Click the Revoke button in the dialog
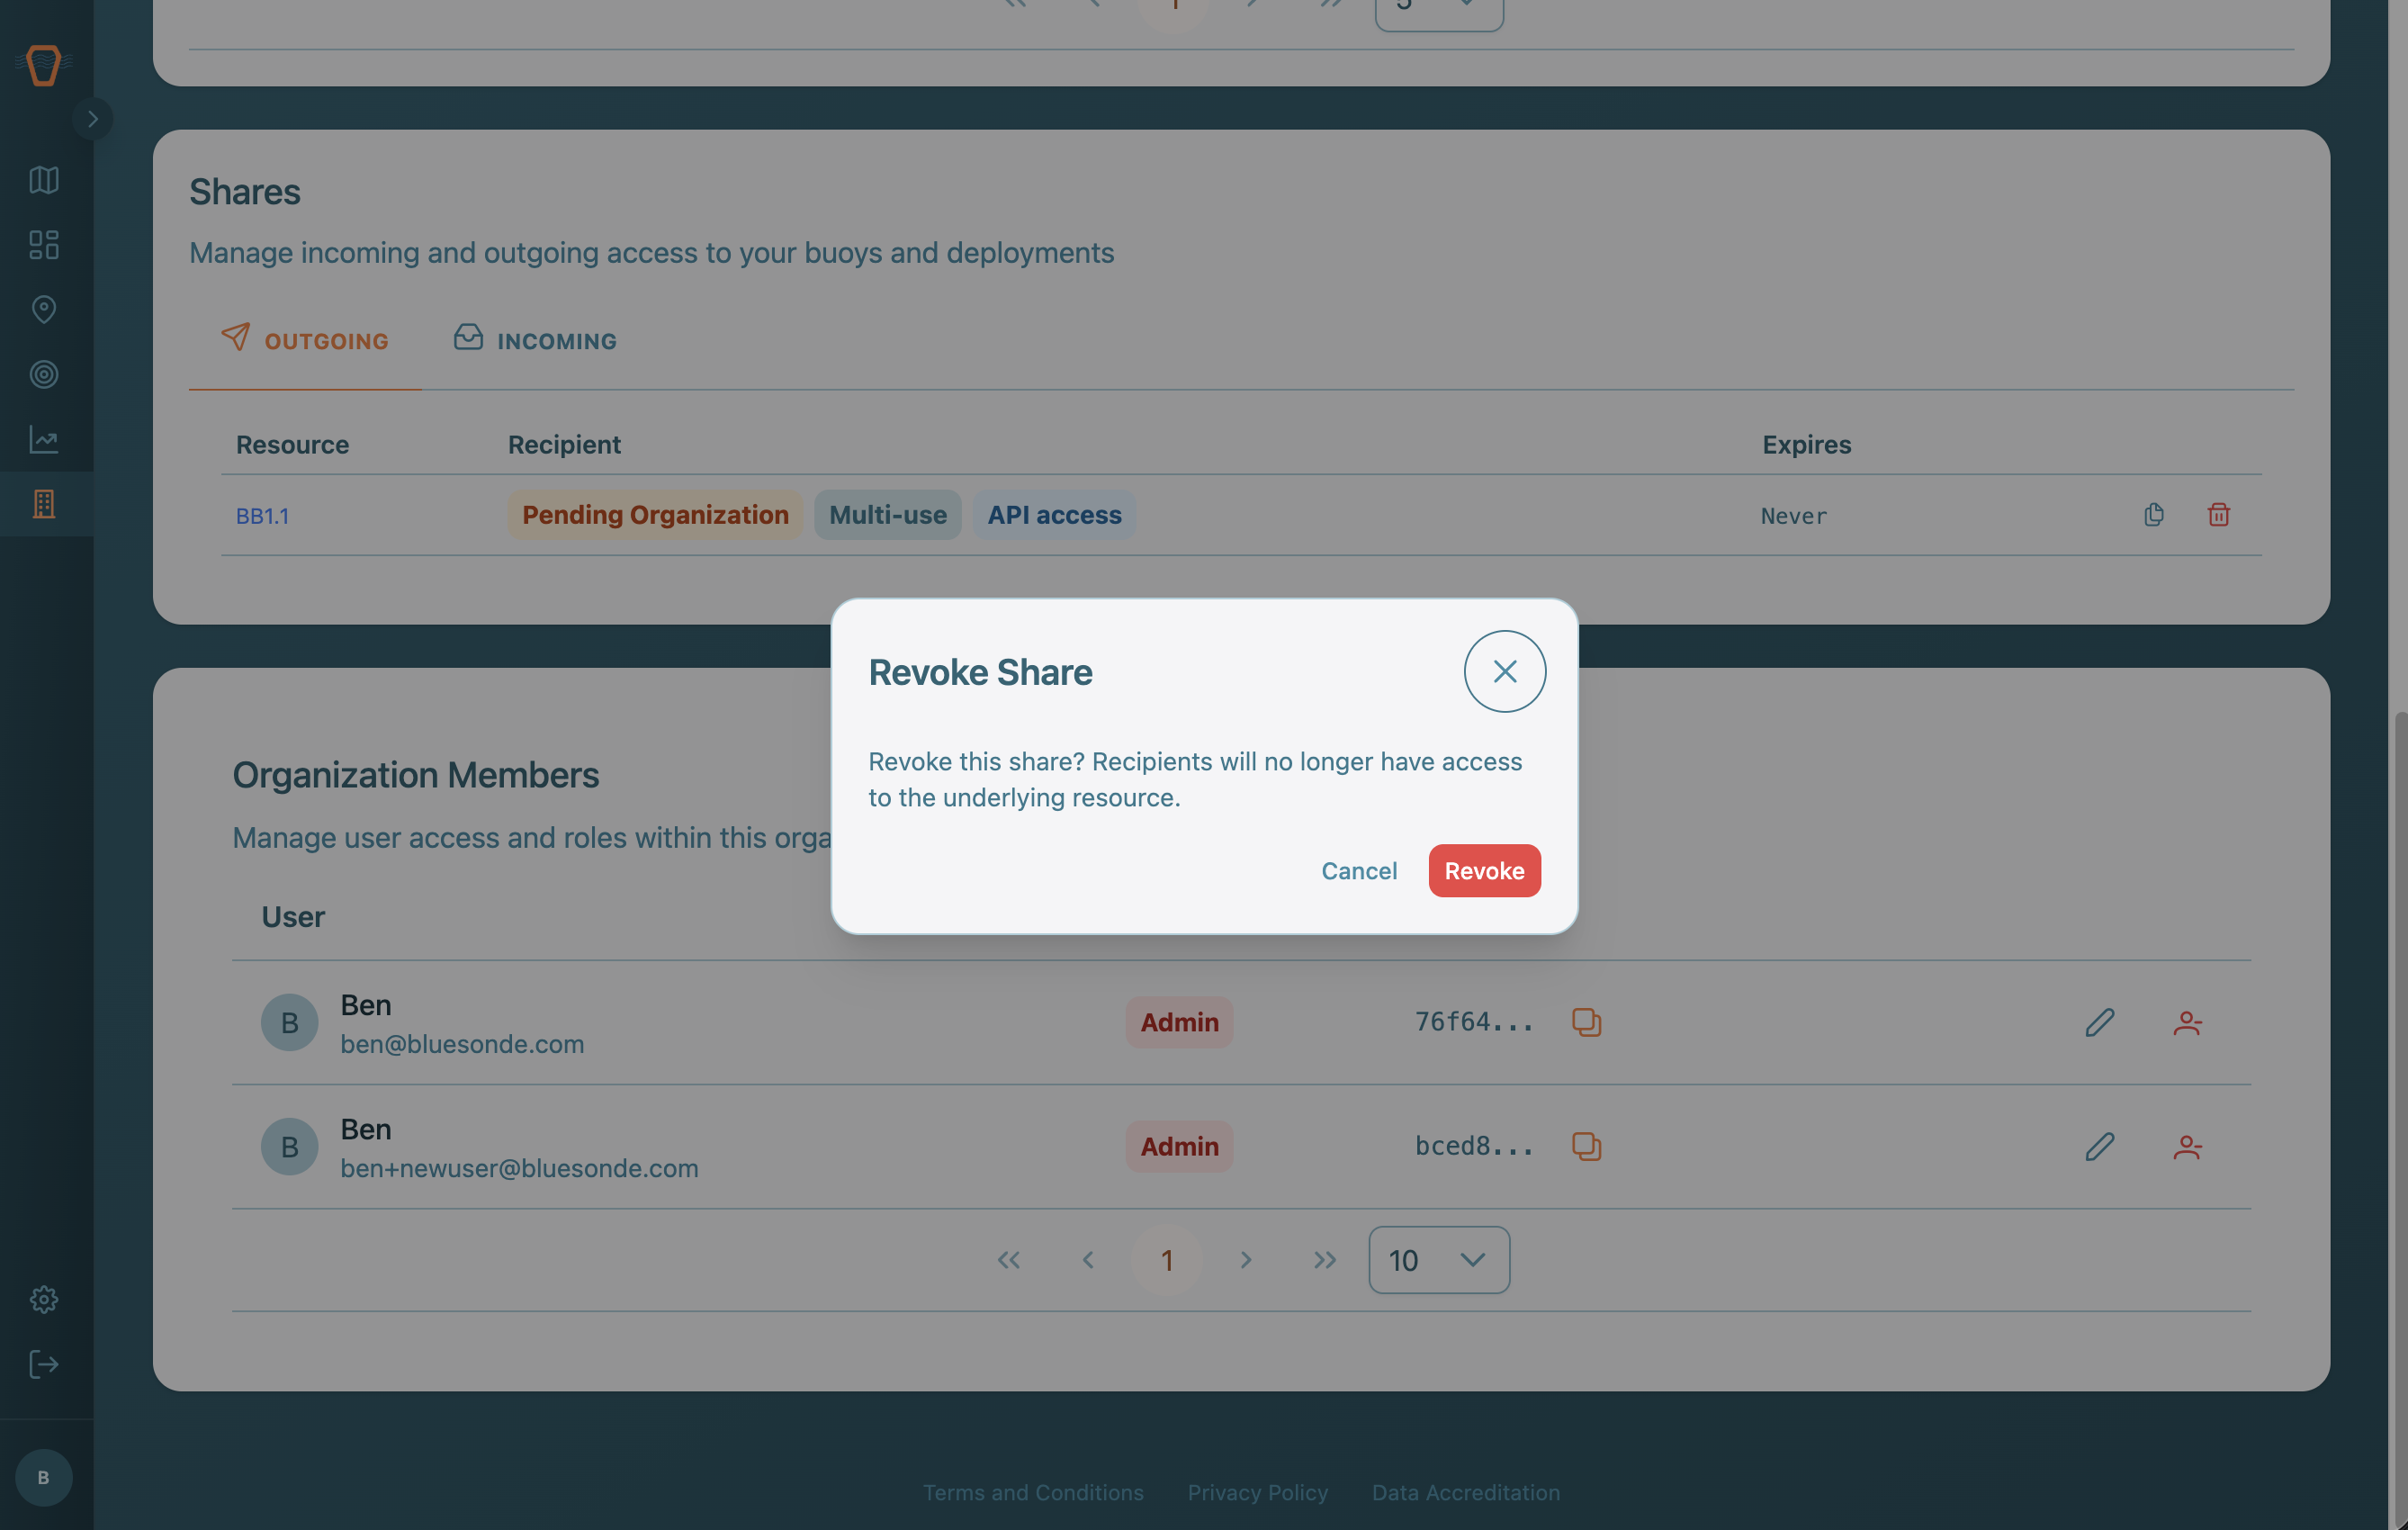Screen dimensions: 2408x1530 point(1484,870)
